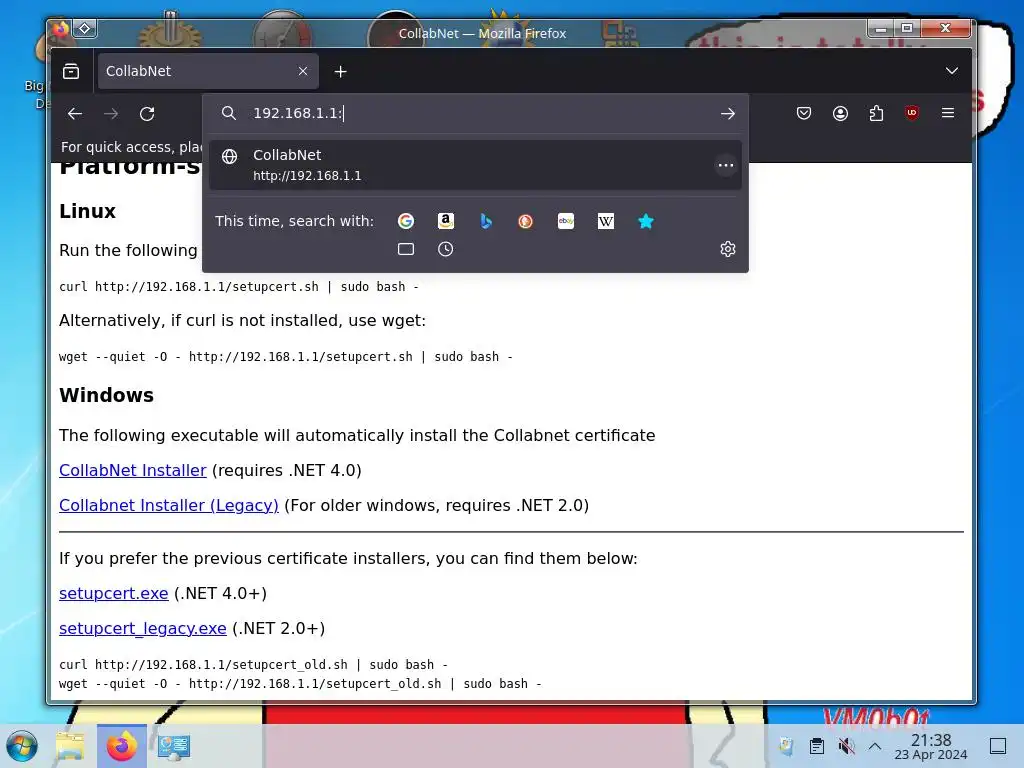Select the CollabNet tab
The image size is (1024, 768).
tap(208, 71)
